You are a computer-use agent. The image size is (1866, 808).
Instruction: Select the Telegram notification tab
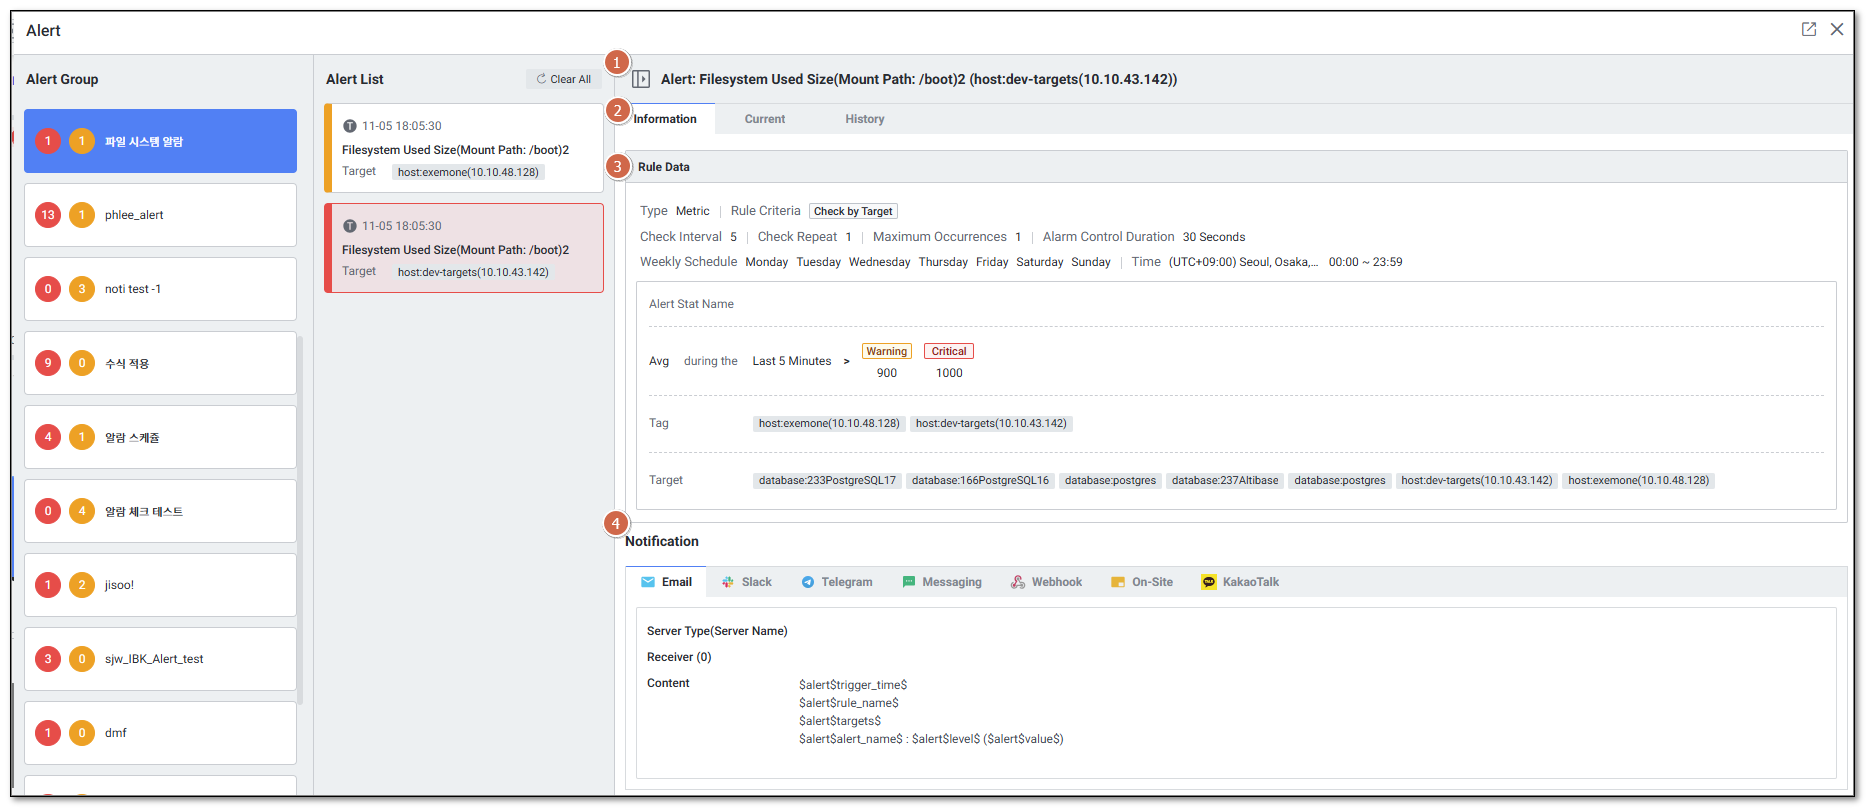point(837,582)
